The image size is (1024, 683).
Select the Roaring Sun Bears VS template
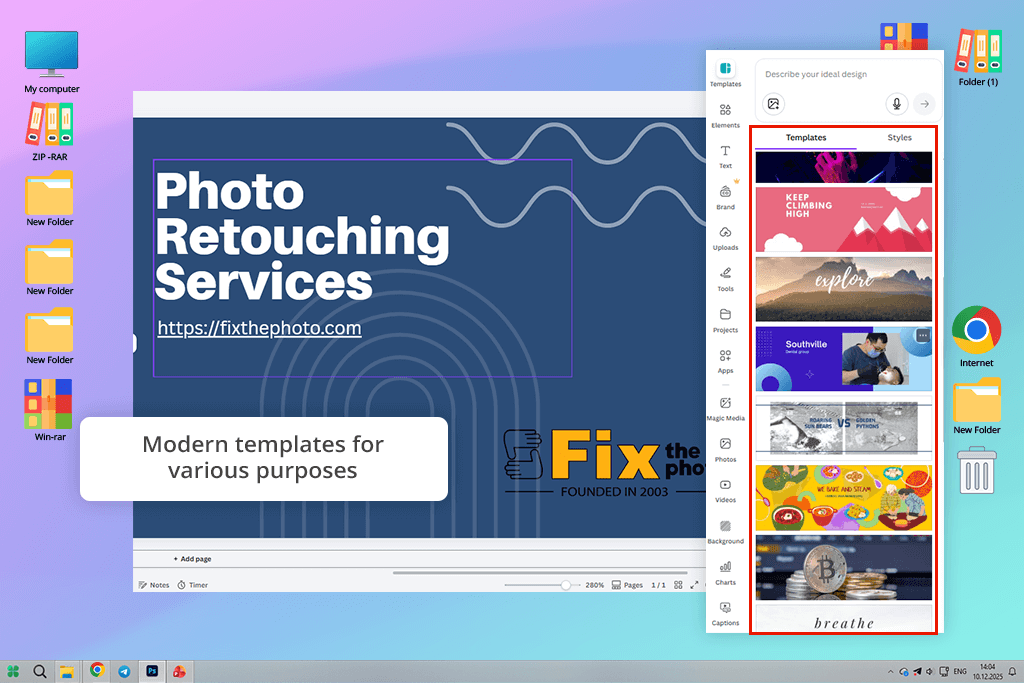[844, 428]
